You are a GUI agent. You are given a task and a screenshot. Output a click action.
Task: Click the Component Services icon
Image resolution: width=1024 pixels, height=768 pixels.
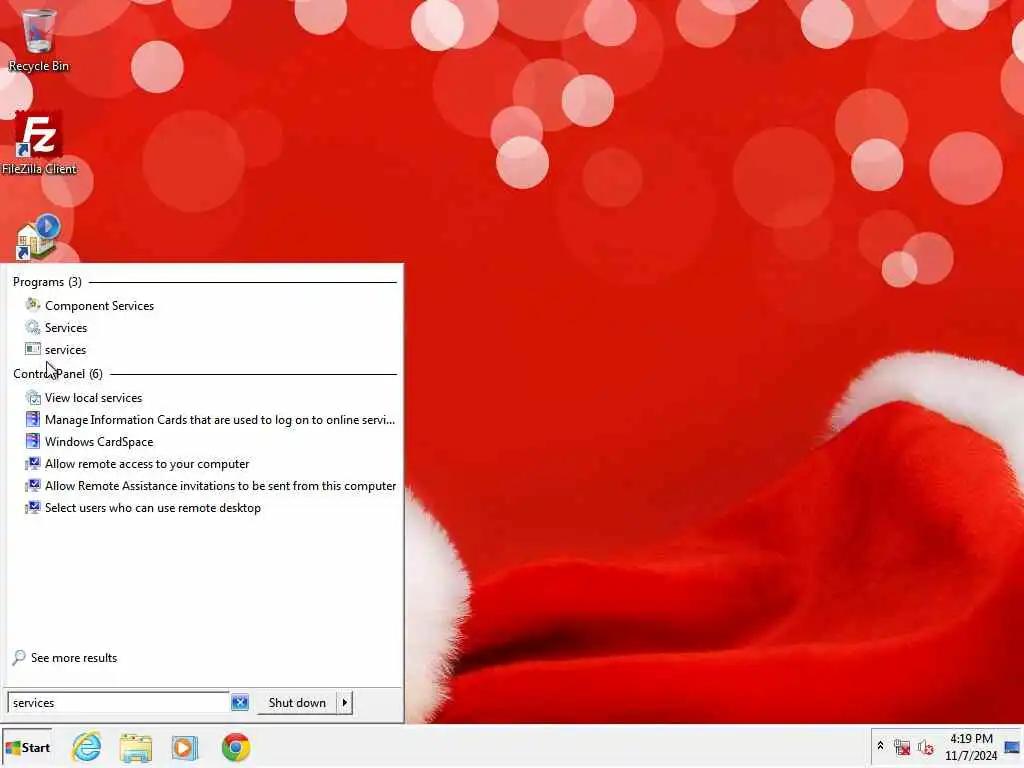click(x=33, y=305)
